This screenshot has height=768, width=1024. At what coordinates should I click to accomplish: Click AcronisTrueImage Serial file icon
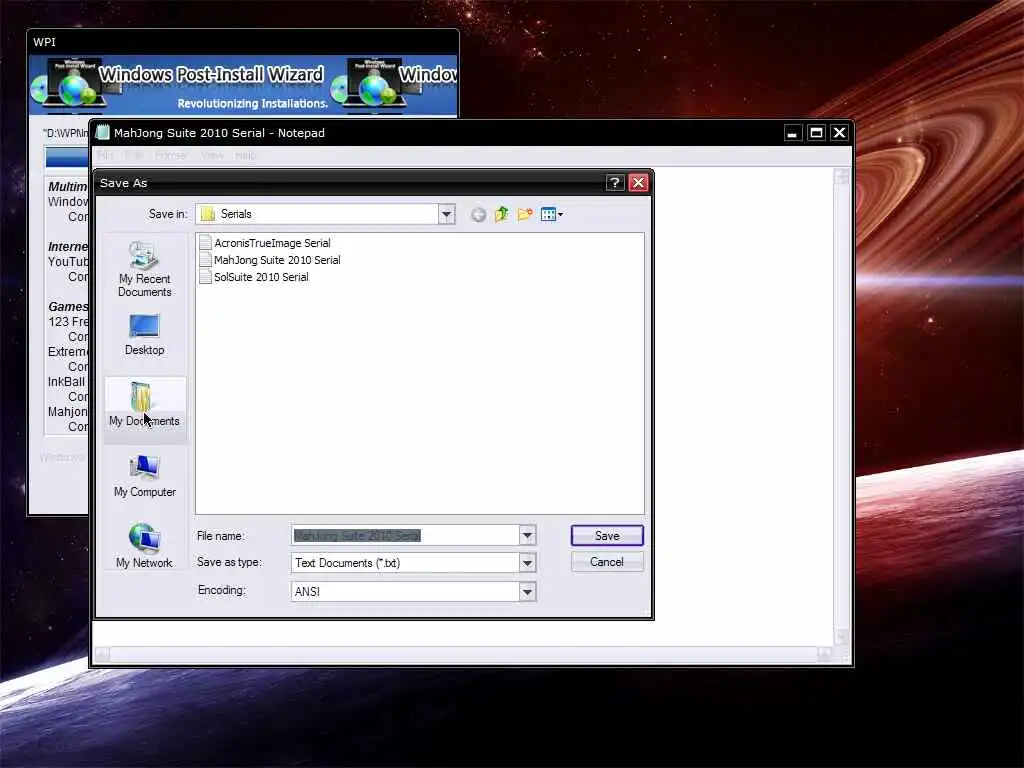coord(205,243)
